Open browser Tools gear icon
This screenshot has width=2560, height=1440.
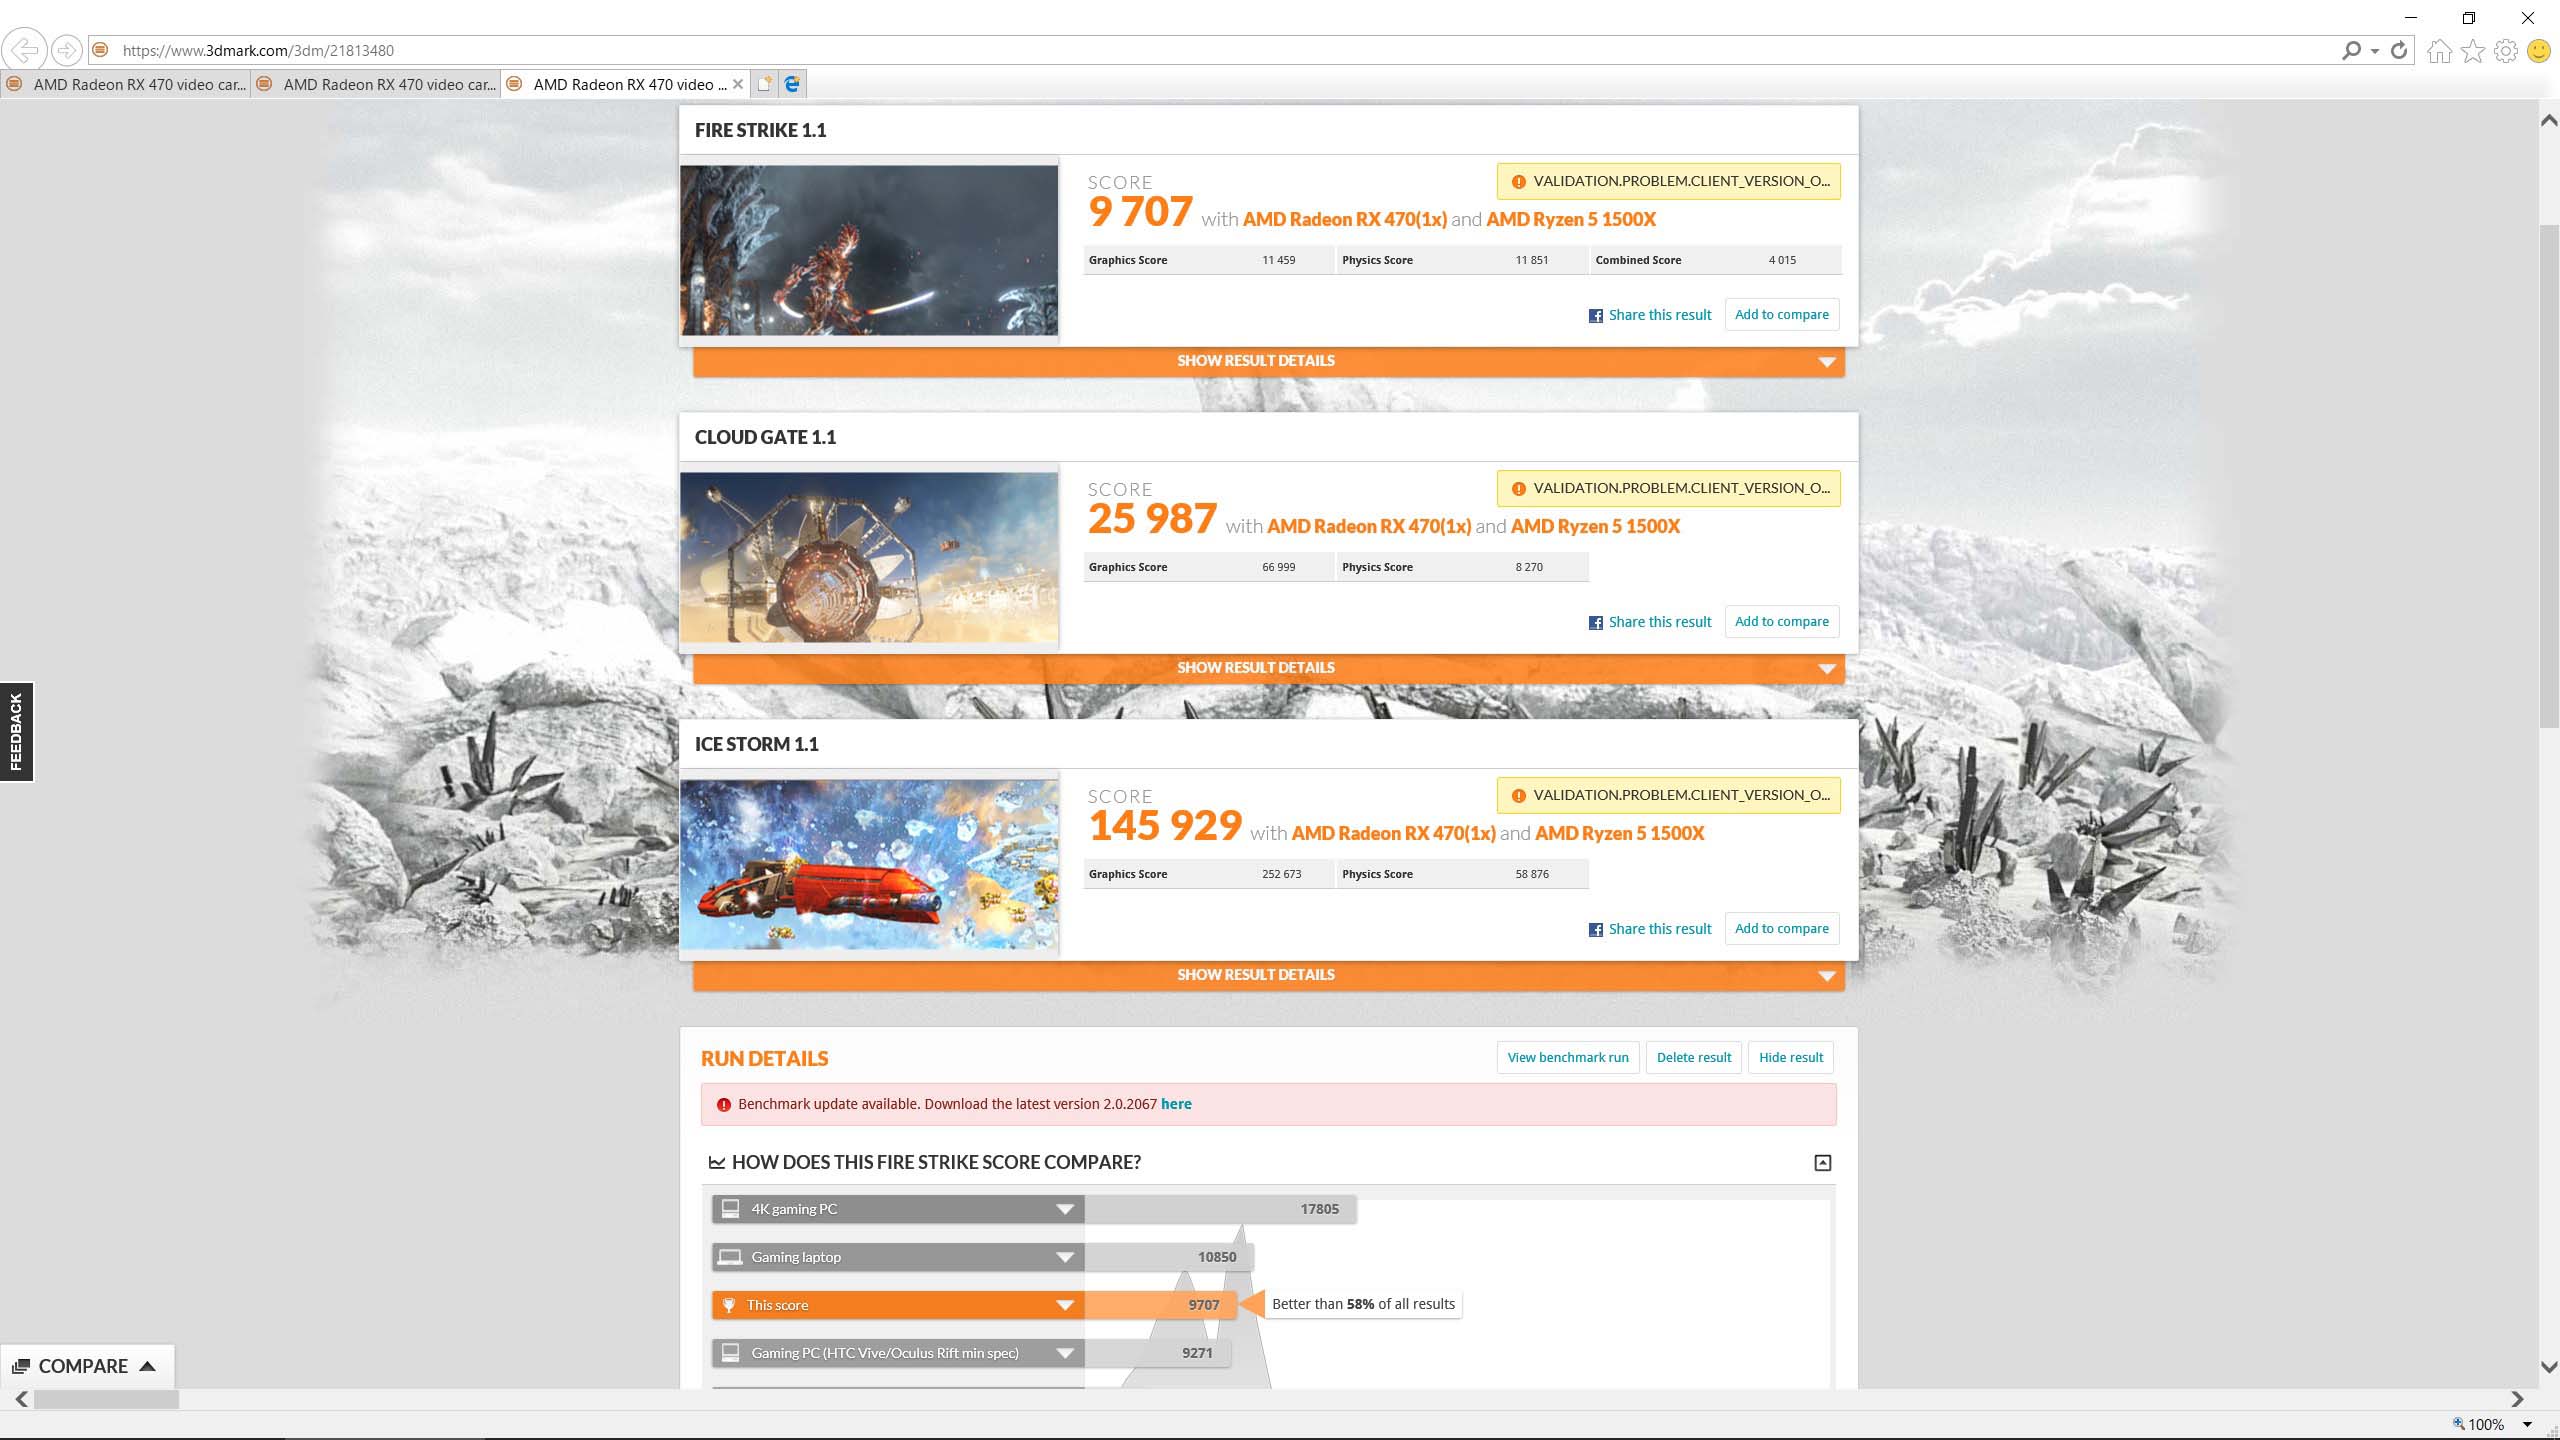2506,51
